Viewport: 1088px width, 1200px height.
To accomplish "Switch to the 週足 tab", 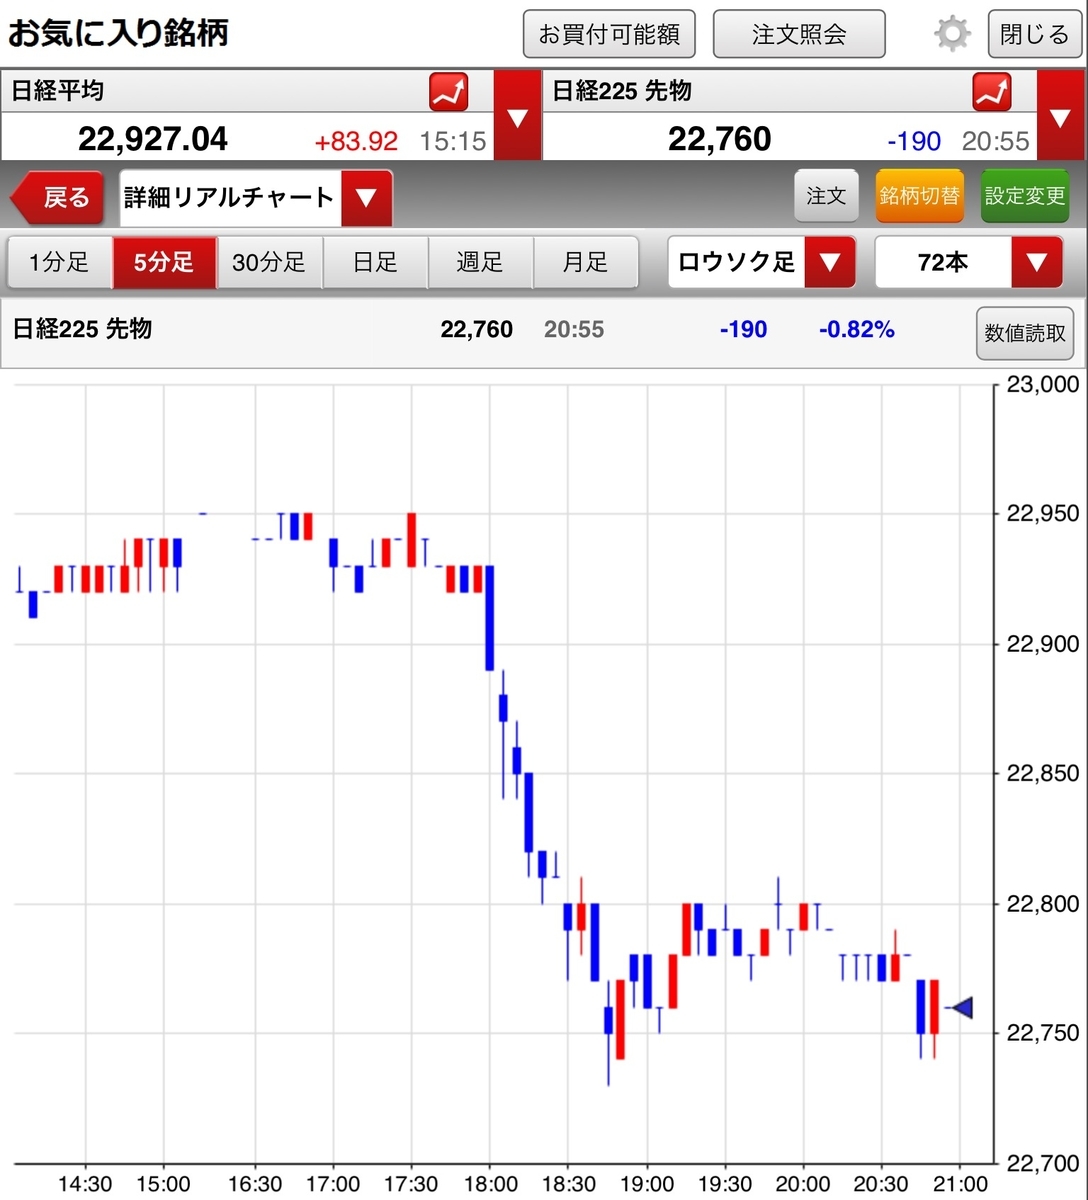I will (481, 263).
